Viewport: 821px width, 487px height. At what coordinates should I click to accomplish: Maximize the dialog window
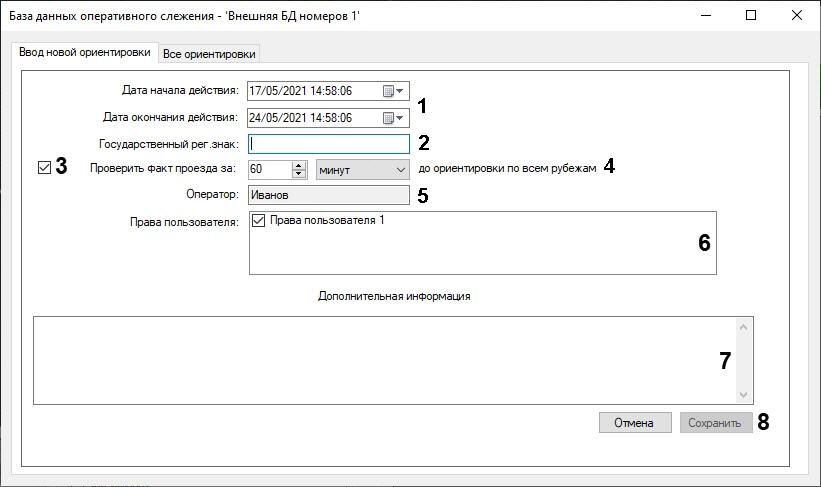(751, 16)
